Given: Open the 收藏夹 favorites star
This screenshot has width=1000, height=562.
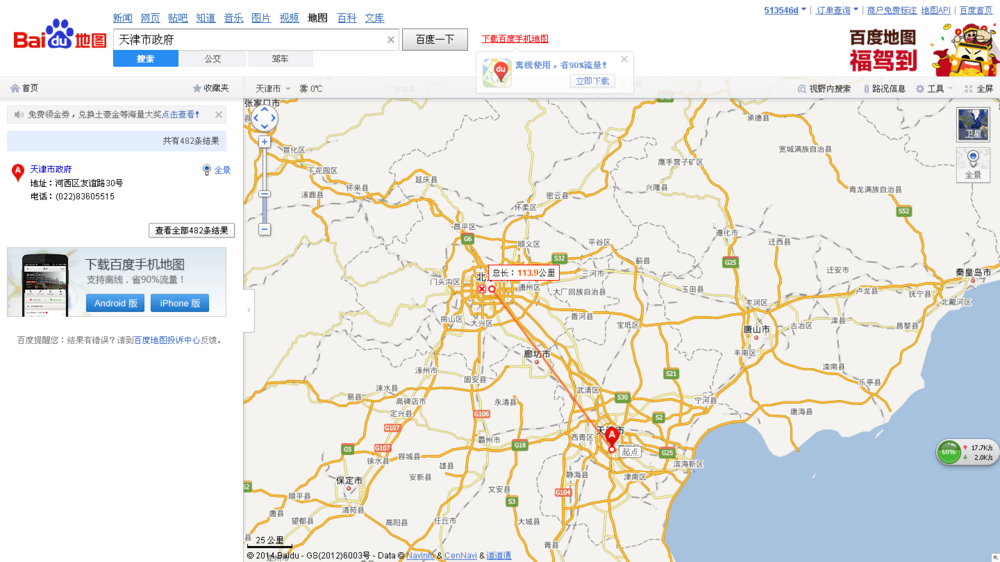Looking at the screenshot, I should coord(210,88).
